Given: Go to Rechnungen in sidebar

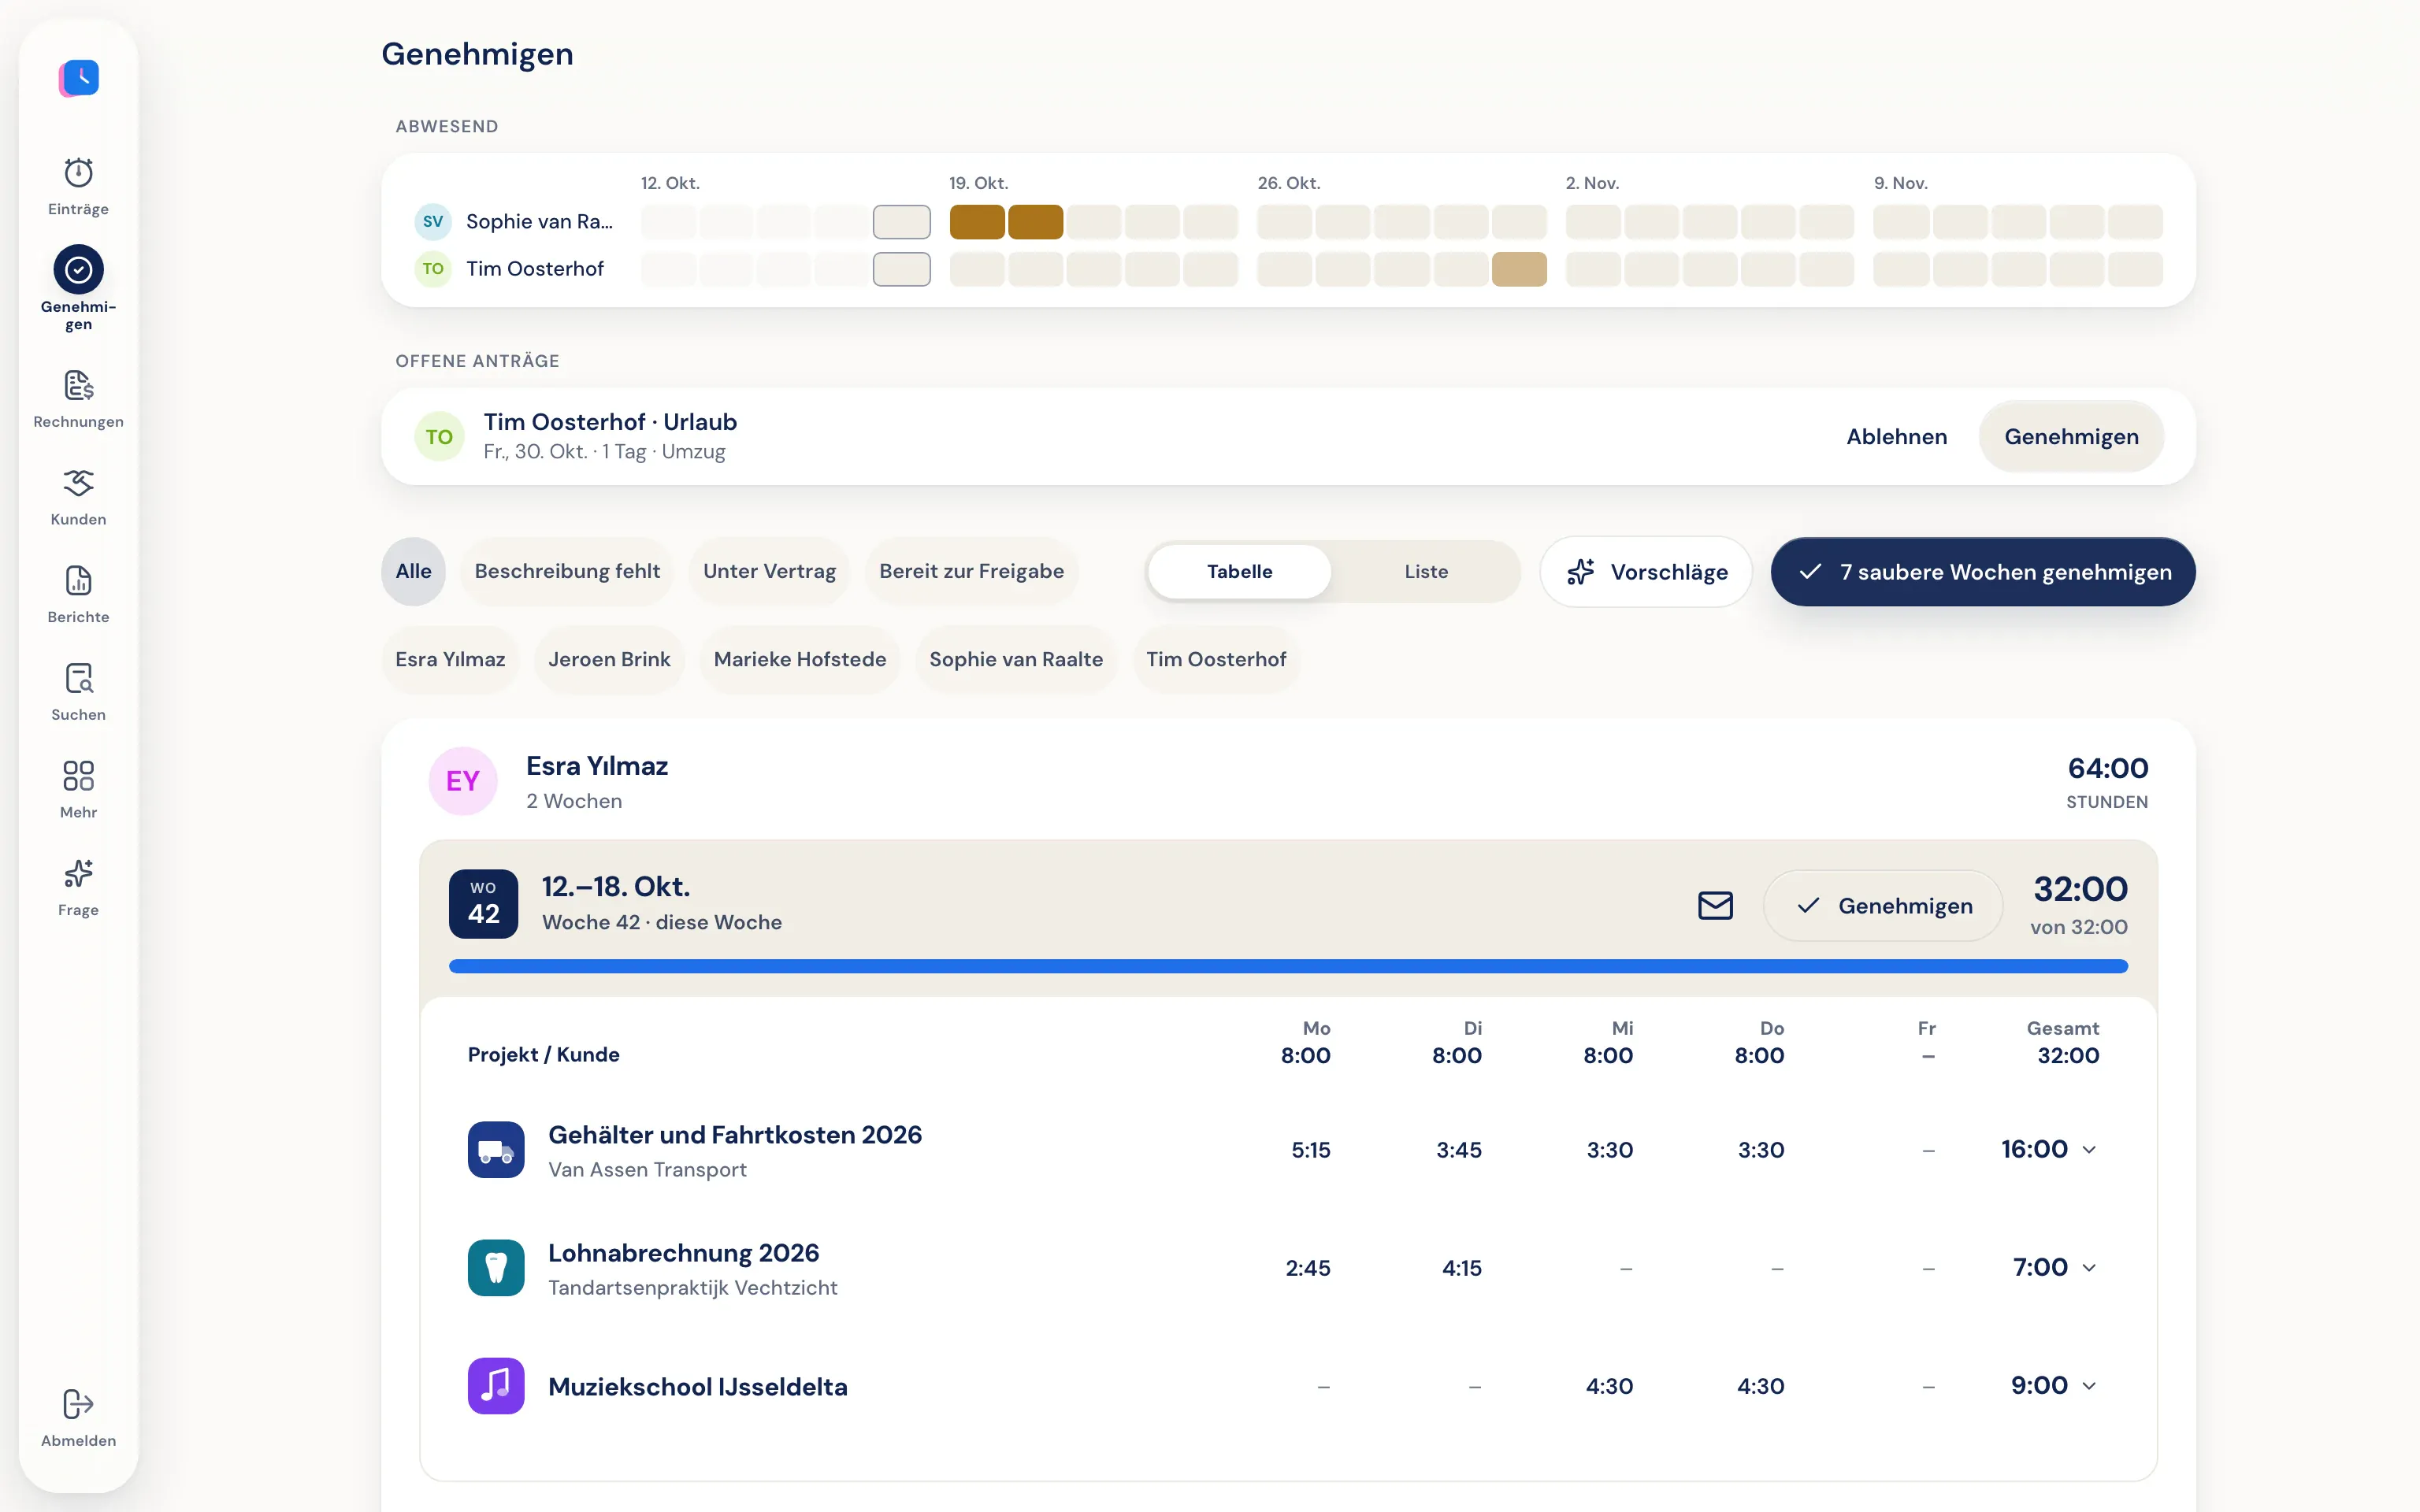Looking at the screenshot, I should 78,399.
